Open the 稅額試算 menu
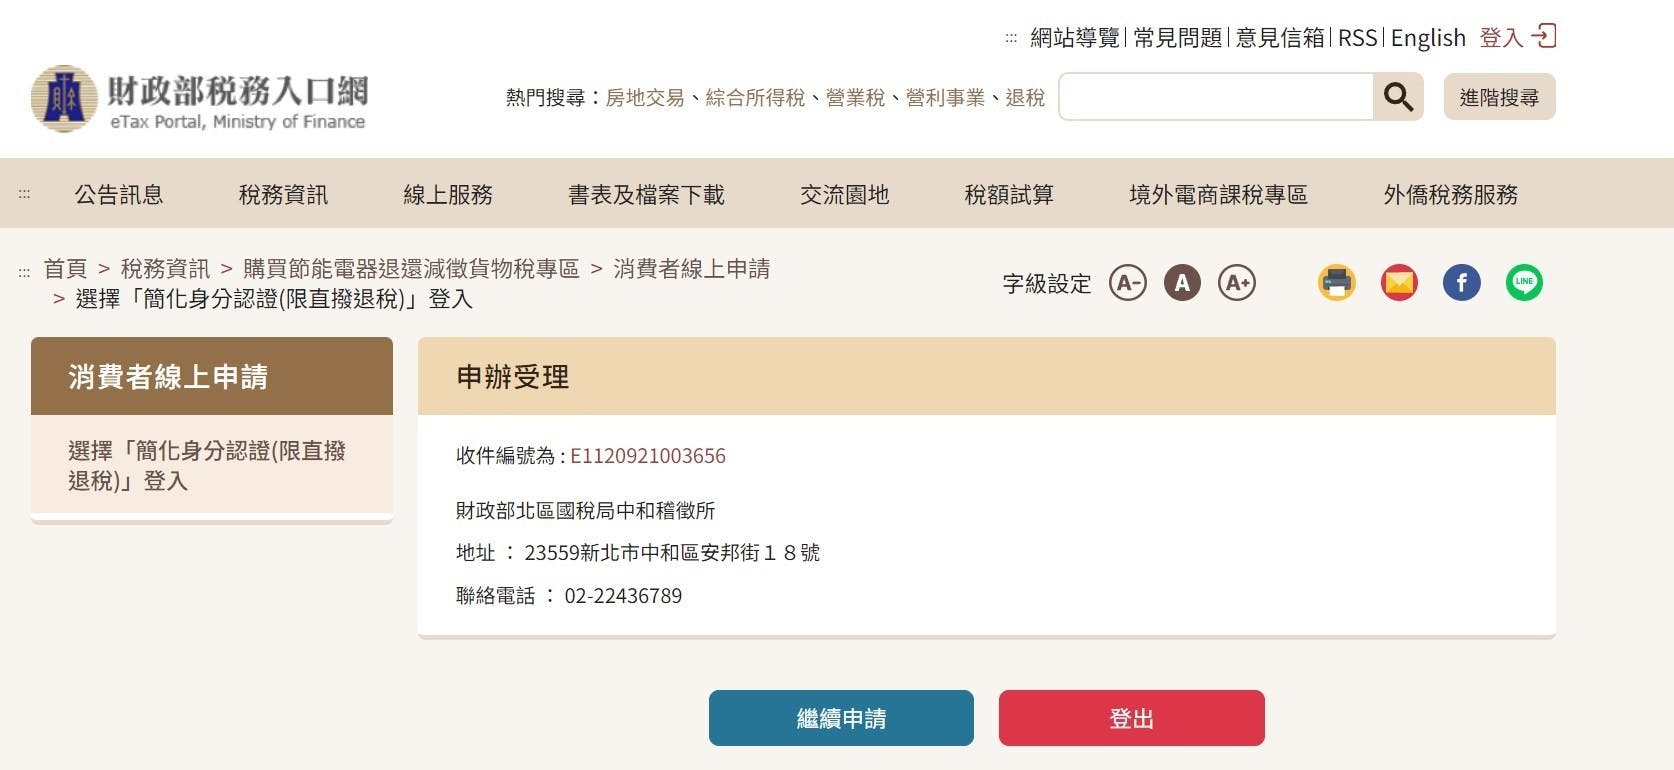This screenshot has width=1674, height=770. pos(1009,194)
